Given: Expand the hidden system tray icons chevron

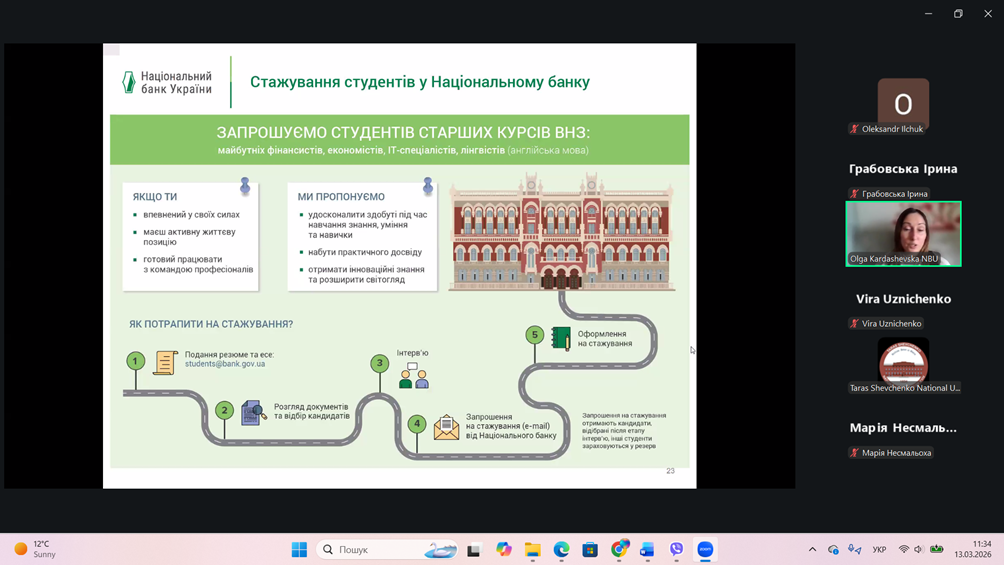Looking at the screenshot, I should [812, 549].
